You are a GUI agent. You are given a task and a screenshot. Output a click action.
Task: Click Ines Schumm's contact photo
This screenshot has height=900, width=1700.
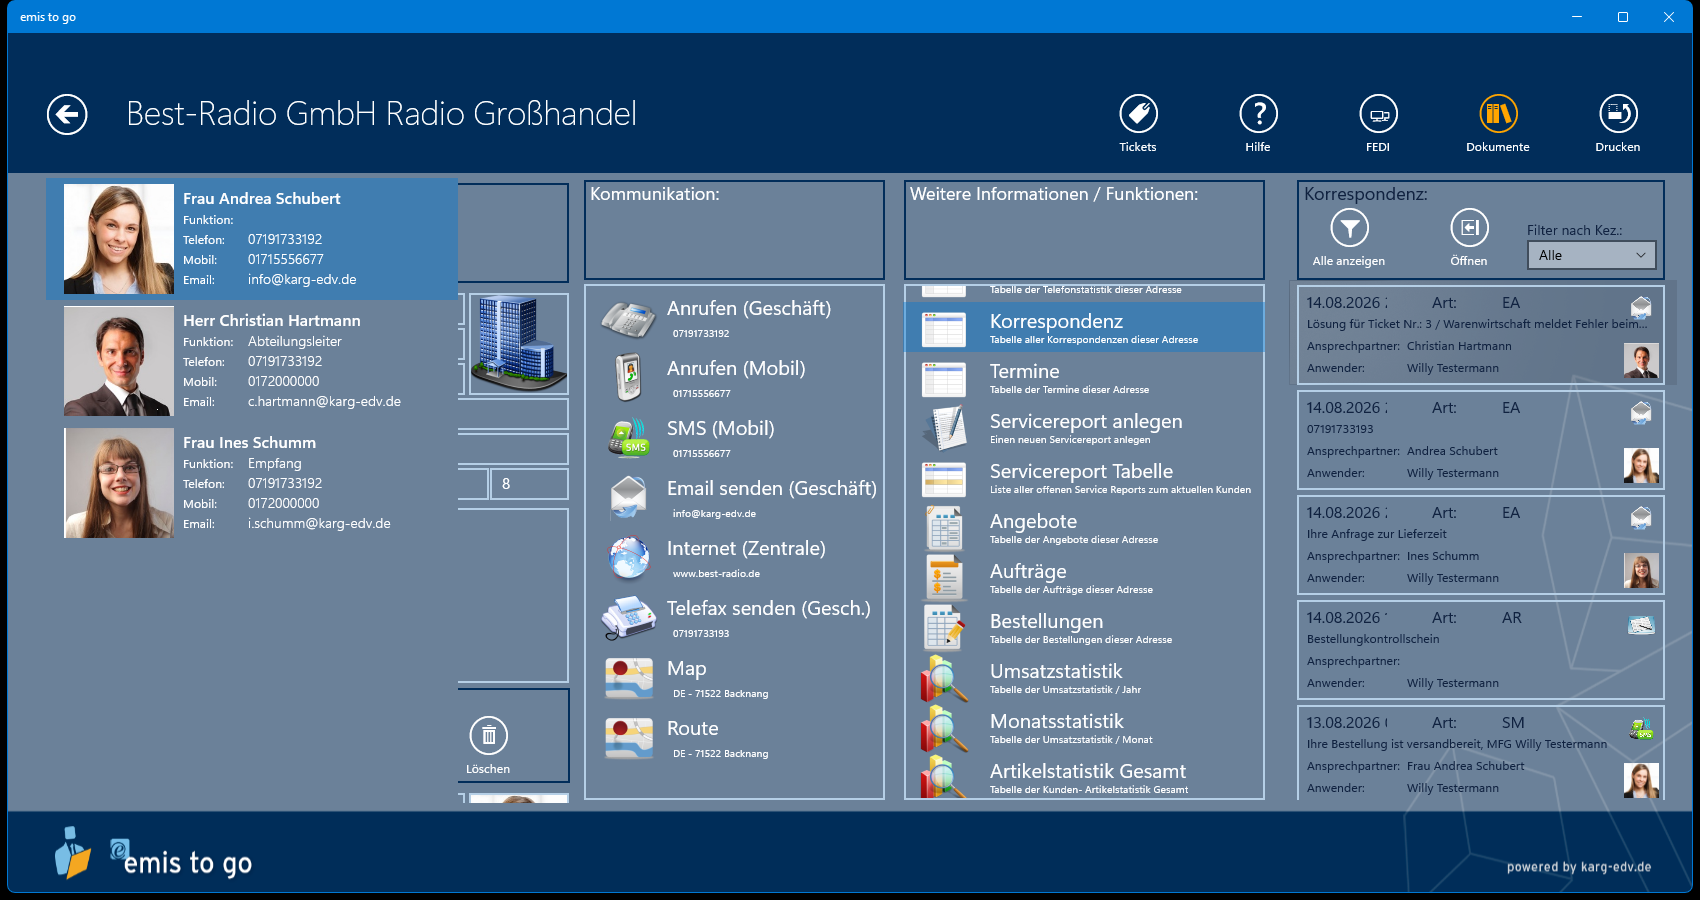tap(118, 483)
